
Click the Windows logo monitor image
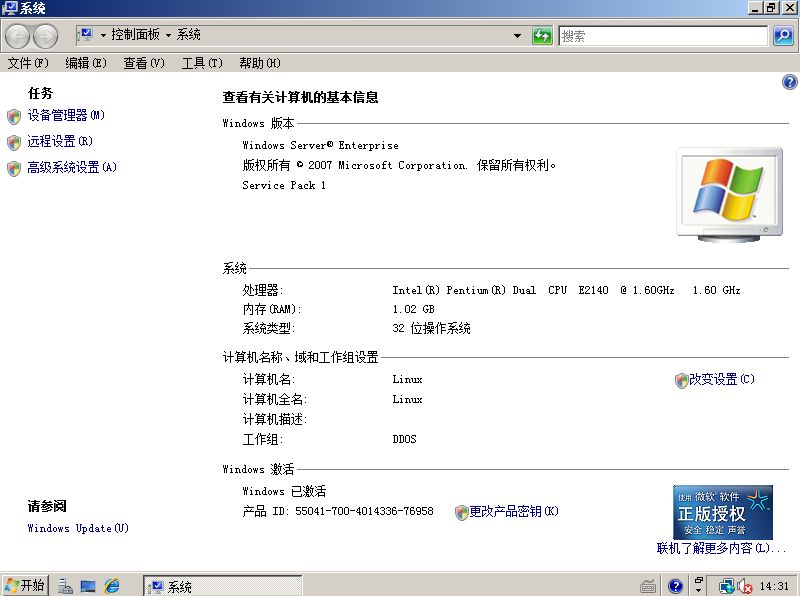point(730,194)
